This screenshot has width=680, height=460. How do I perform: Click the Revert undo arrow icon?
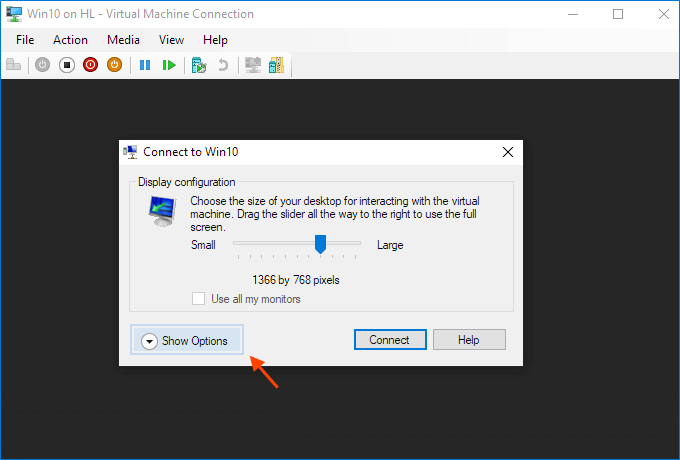(223, 65)
